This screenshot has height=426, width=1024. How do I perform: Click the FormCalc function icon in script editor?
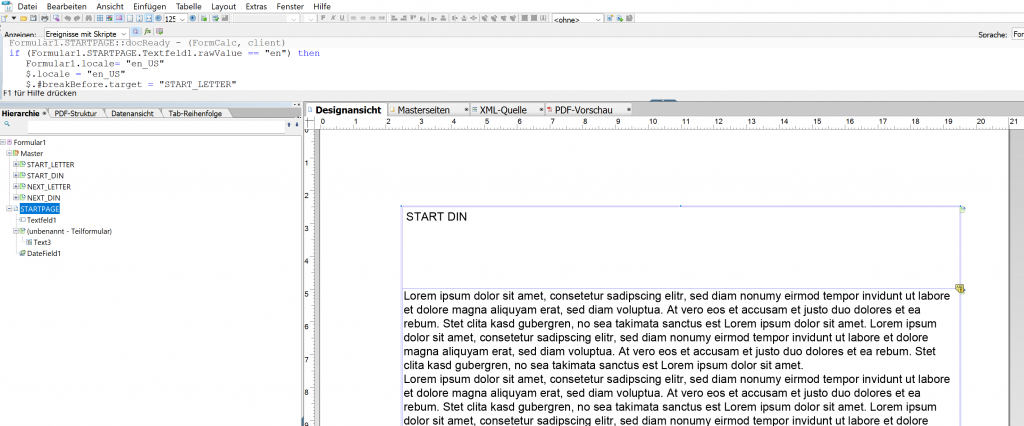pyautogui.click(x=146, y=33)
